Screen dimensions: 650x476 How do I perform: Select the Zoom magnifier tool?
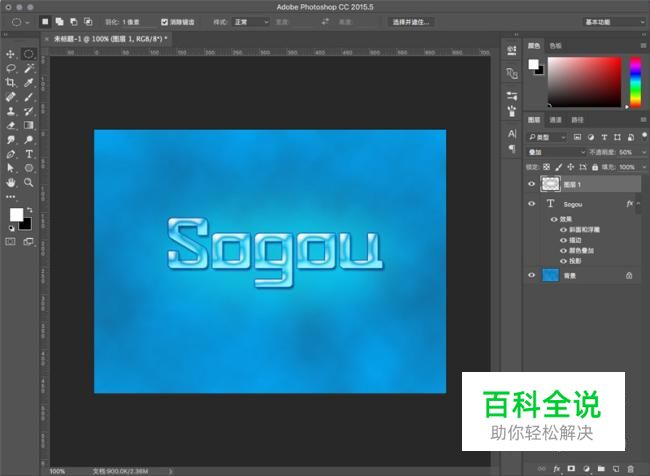point(28,182)
